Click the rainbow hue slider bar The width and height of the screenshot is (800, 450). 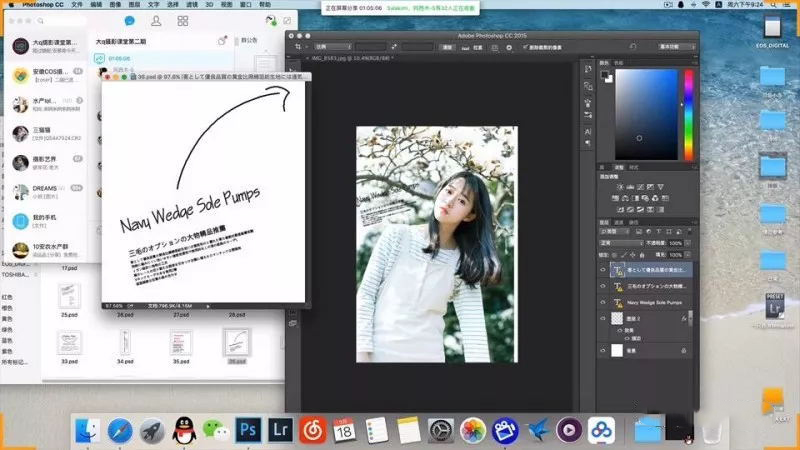[x=689, y=115]
